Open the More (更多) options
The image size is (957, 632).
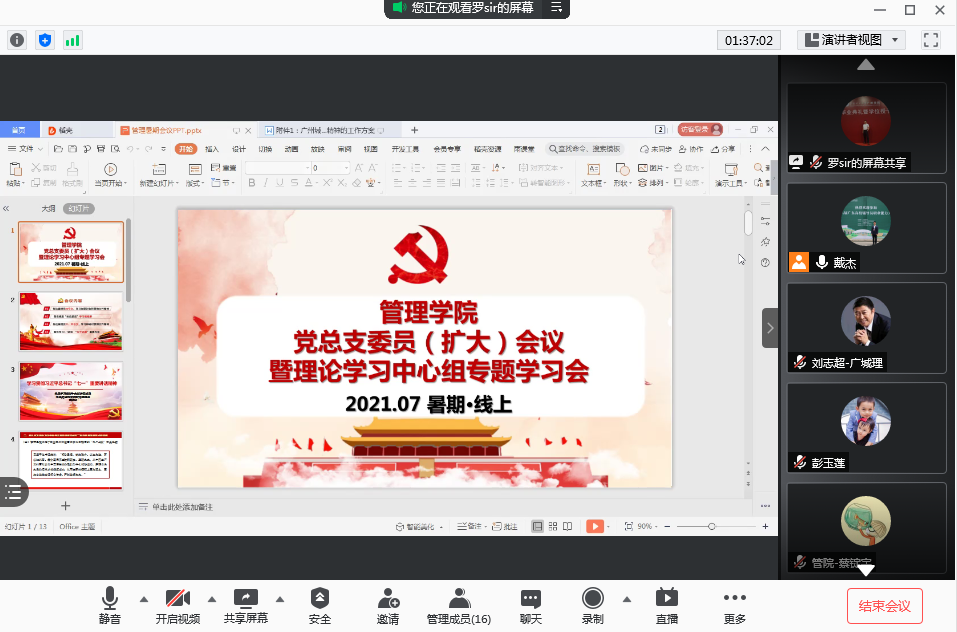[x=734, y=605]
